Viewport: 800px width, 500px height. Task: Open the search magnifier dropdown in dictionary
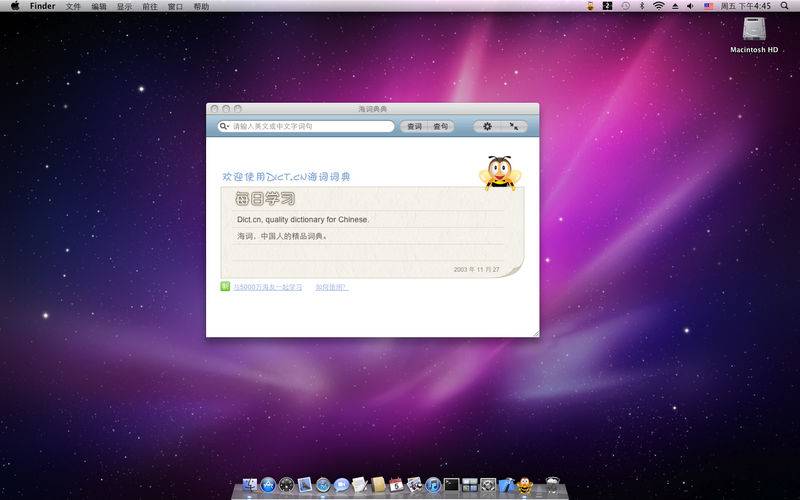pos(224,126)
